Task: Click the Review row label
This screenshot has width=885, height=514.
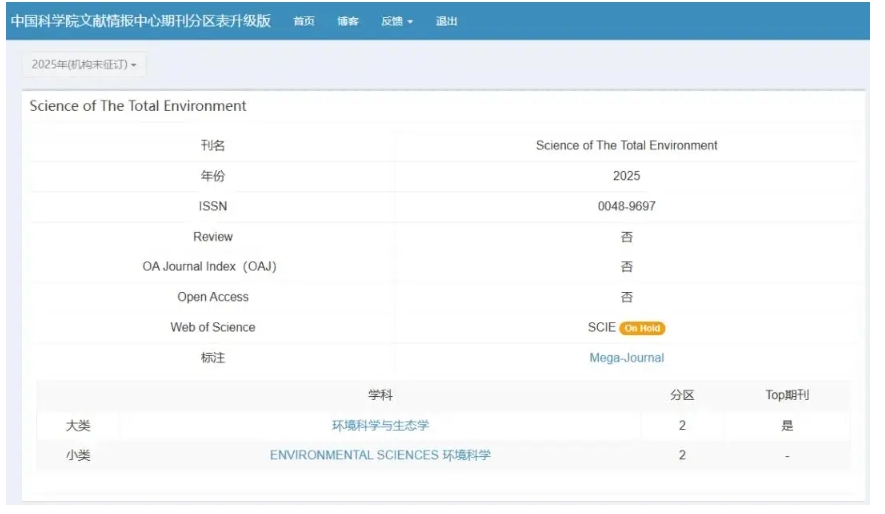Action: [x=213, y=237]
